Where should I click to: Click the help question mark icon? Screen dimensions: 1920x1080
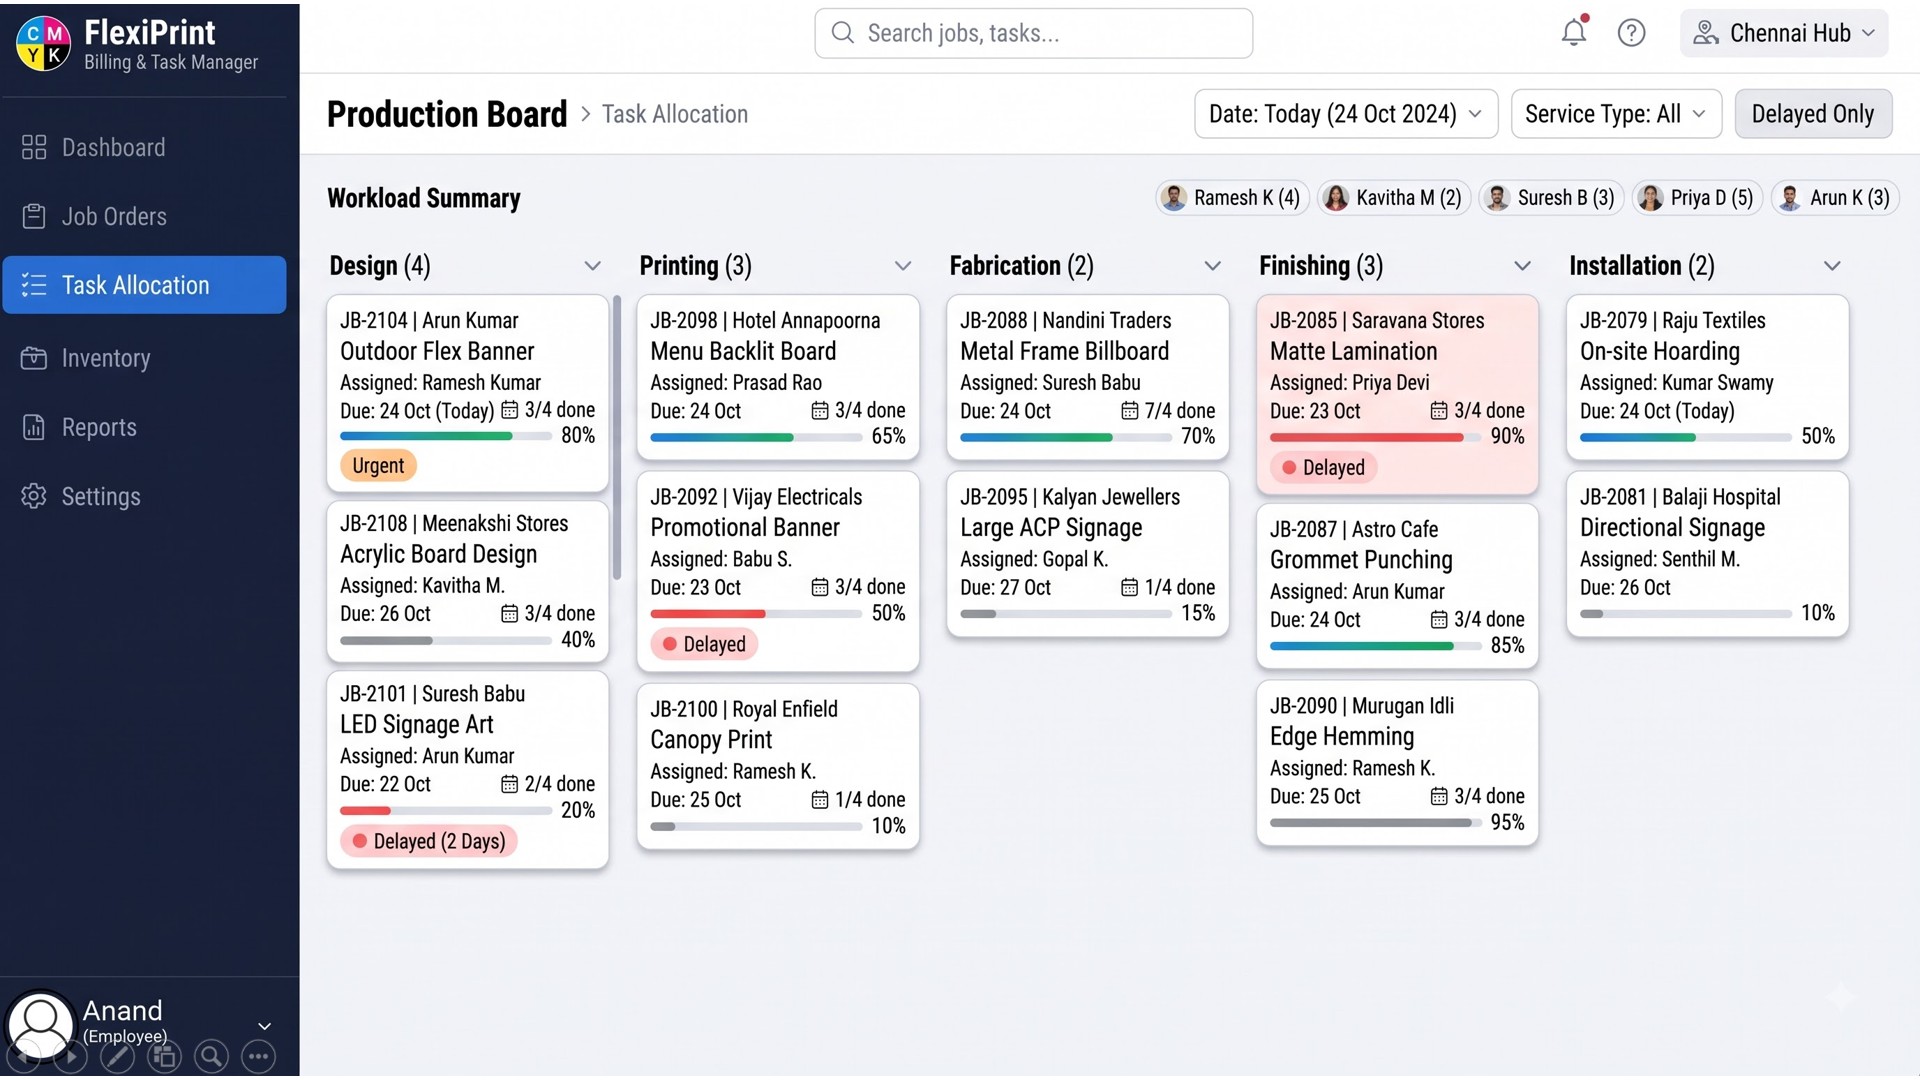coord(1631,33)
